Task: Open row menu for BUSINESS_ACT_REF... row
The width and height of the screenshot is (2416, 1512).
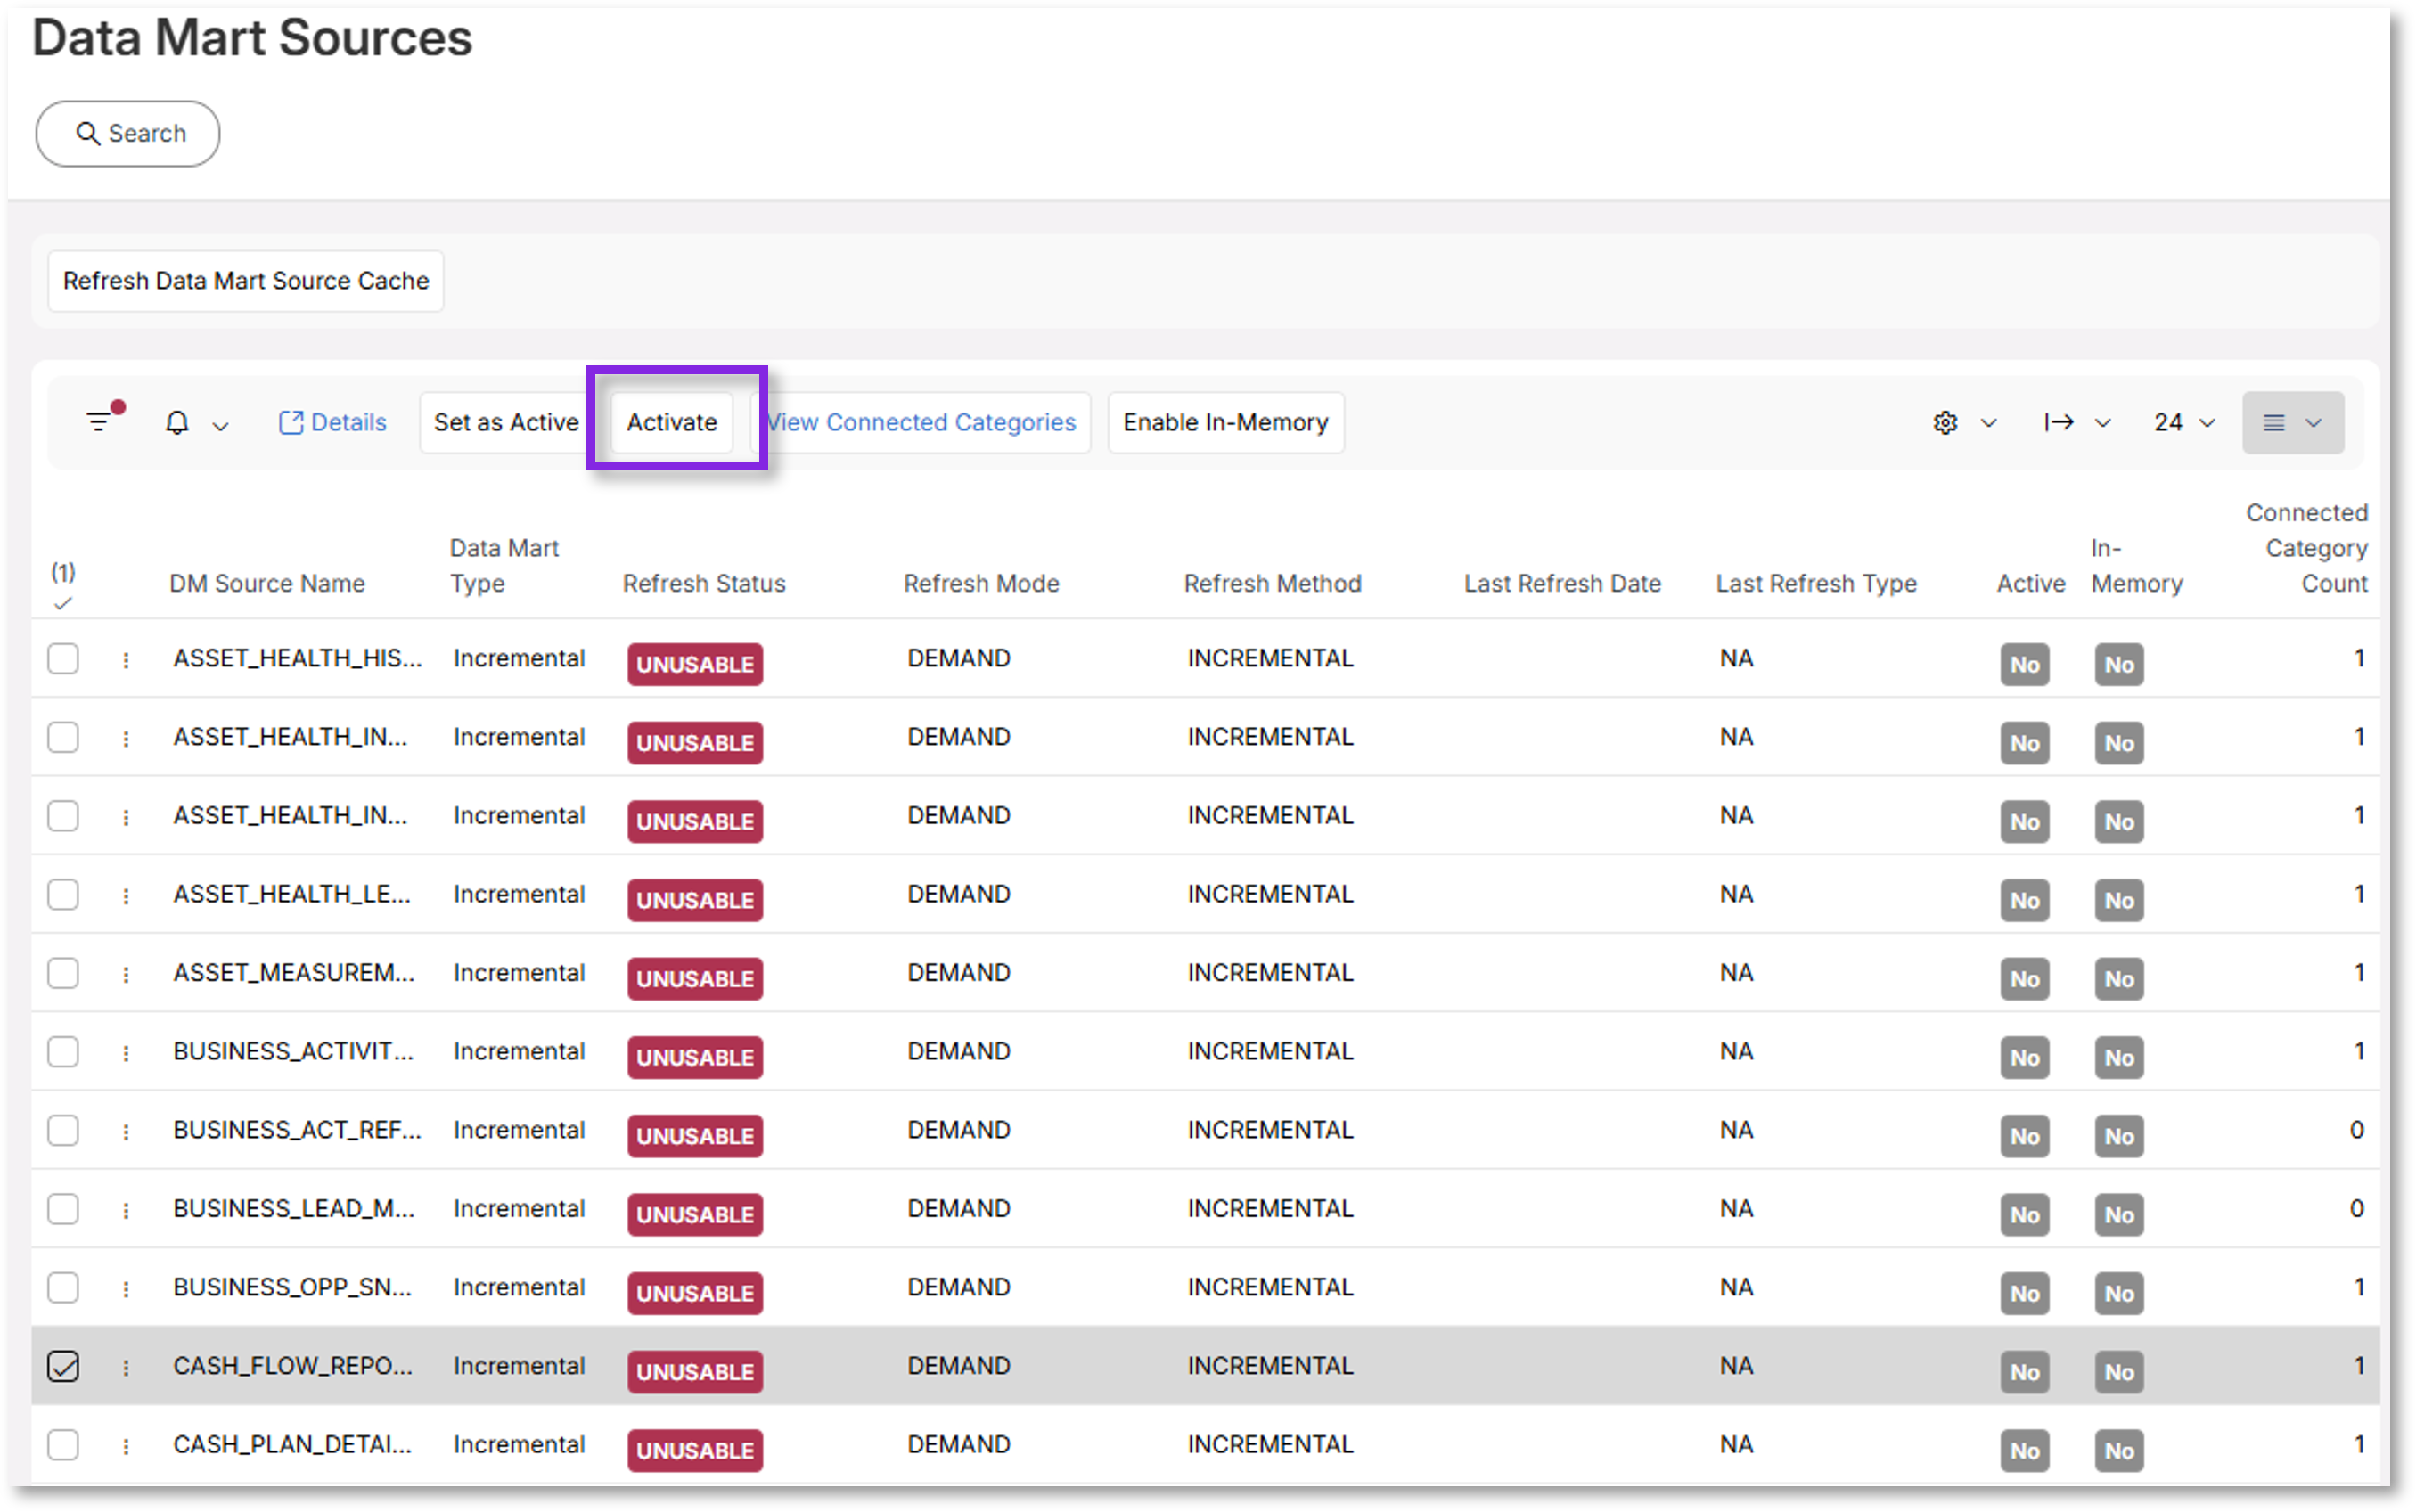Action: tap(126, 1132)
